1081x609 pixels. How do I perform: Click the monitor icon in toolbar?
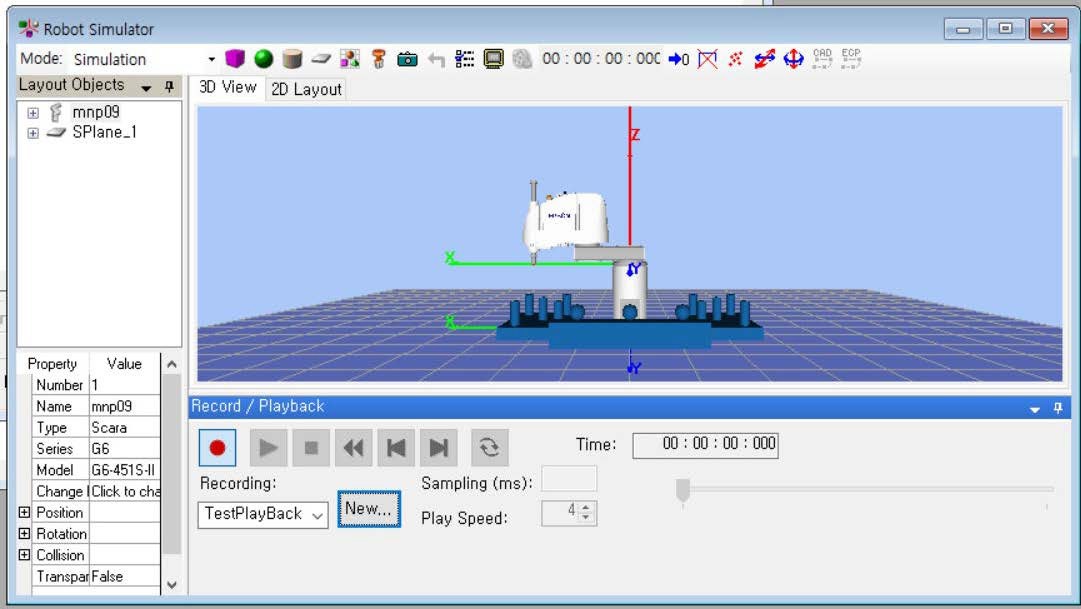493,59
